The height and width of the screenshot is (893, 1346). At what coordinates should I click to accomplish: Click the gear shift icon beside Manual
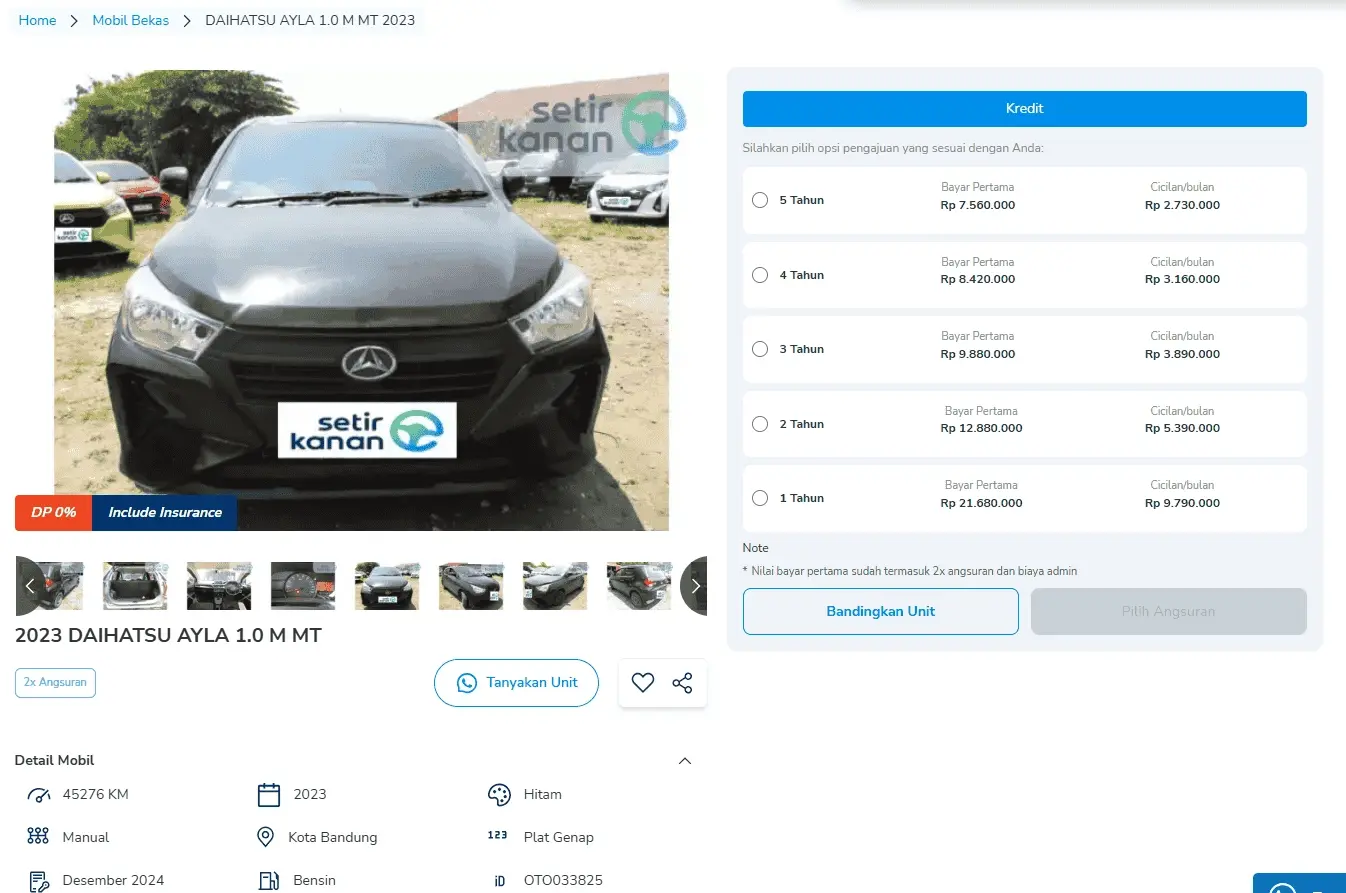pos(38,837)
